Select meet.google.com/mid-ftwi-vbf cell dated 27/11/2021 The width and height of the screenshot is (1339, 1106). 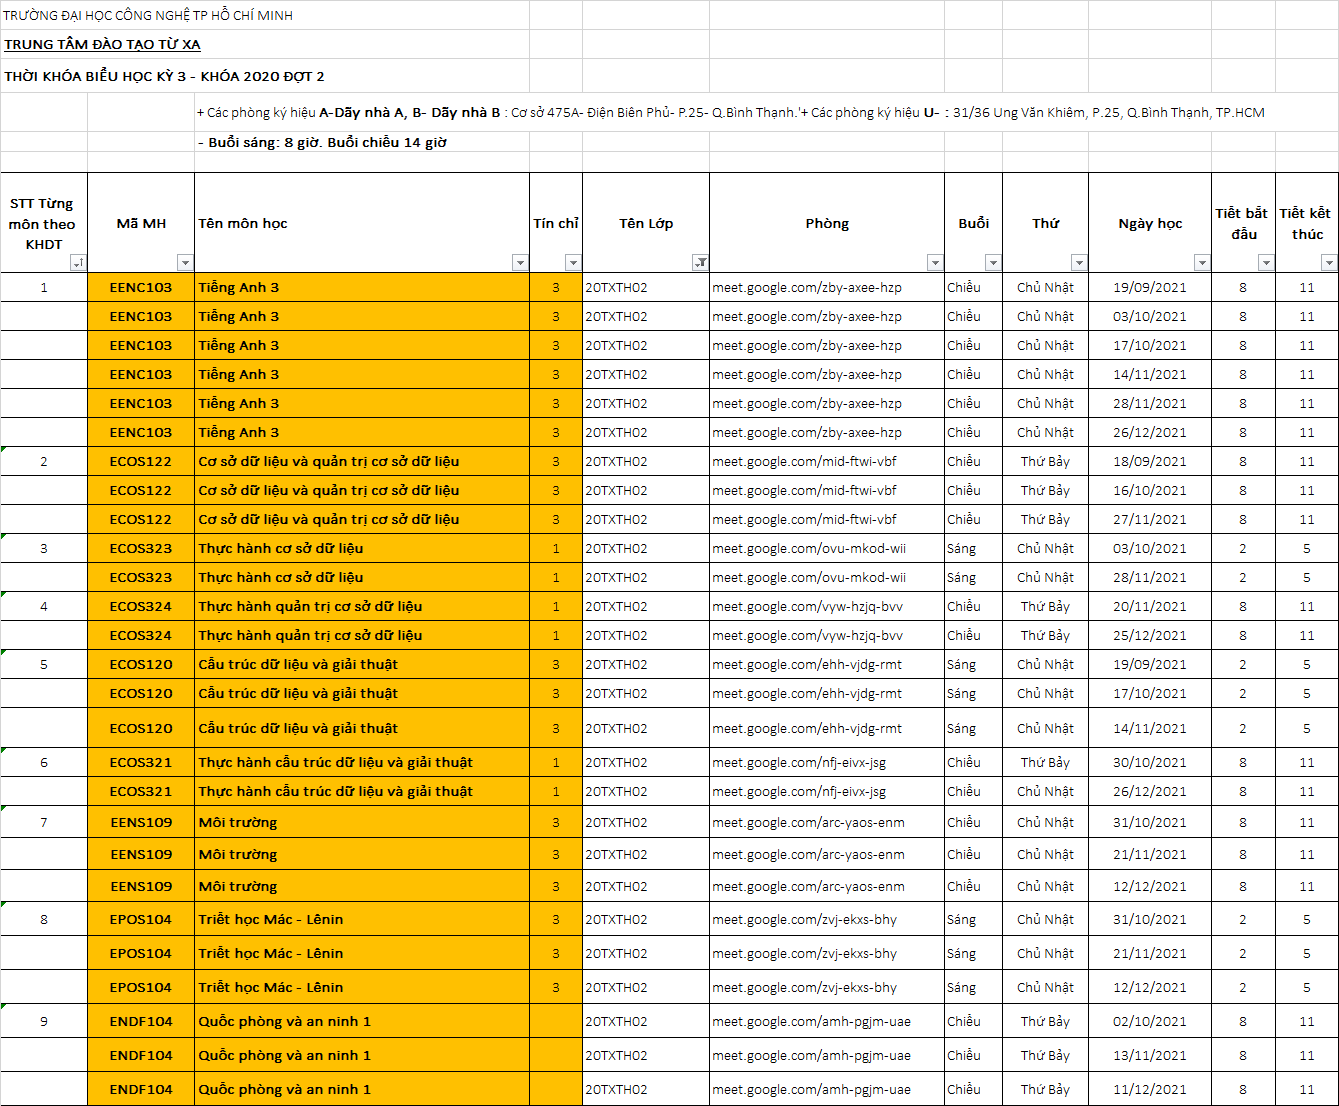coord(827,520)
